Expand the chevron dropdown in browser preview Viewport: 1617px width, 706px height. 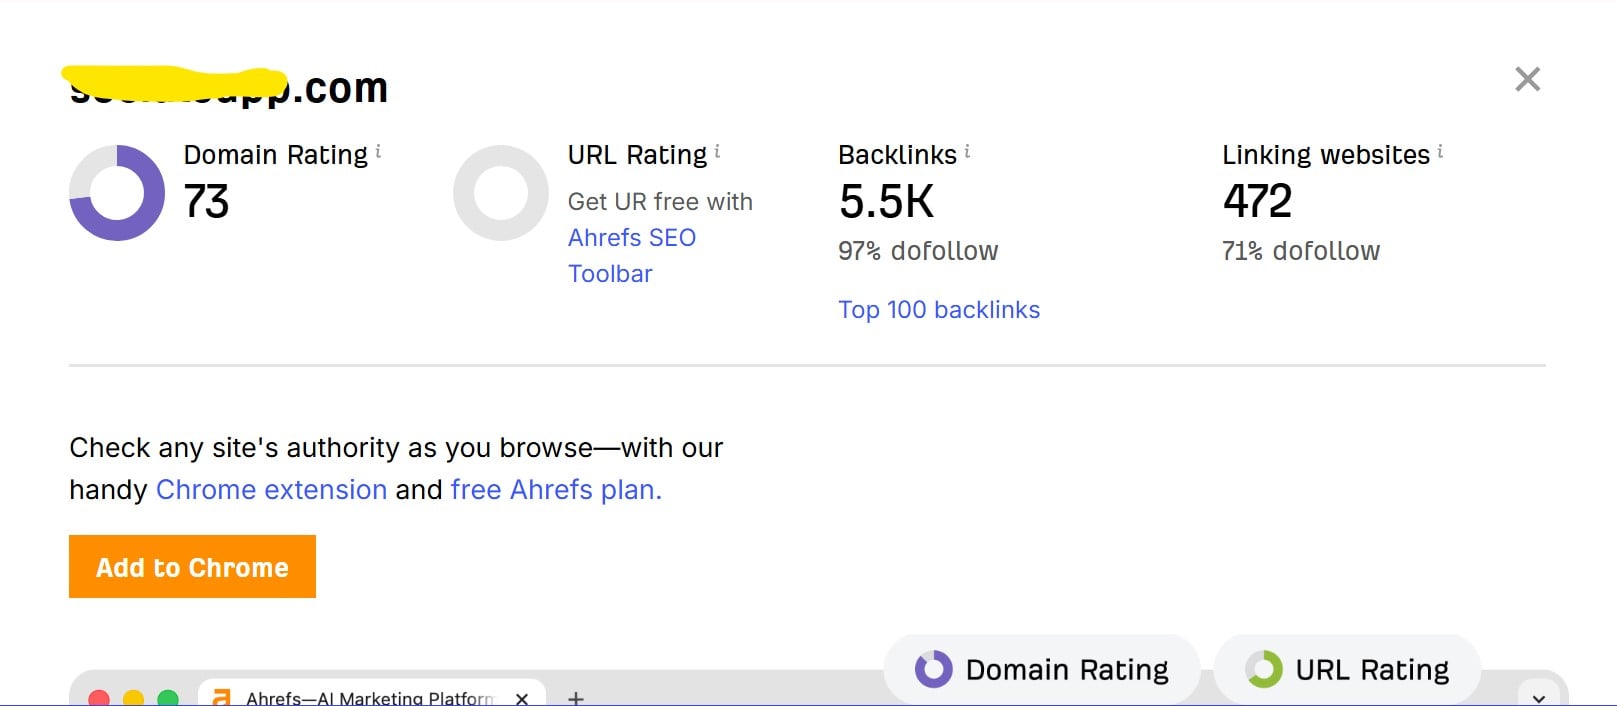(1538, 697)
